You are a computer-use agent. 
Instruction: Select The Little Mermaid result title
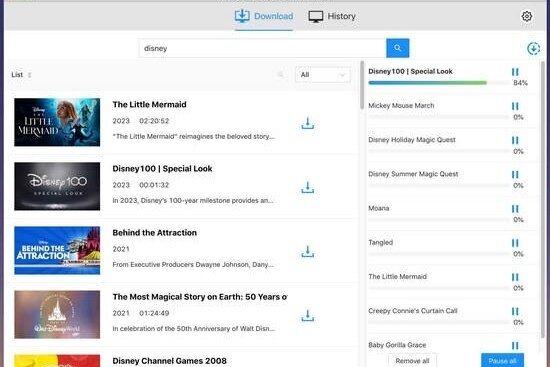pyautogui.click(x=149, y=105)
